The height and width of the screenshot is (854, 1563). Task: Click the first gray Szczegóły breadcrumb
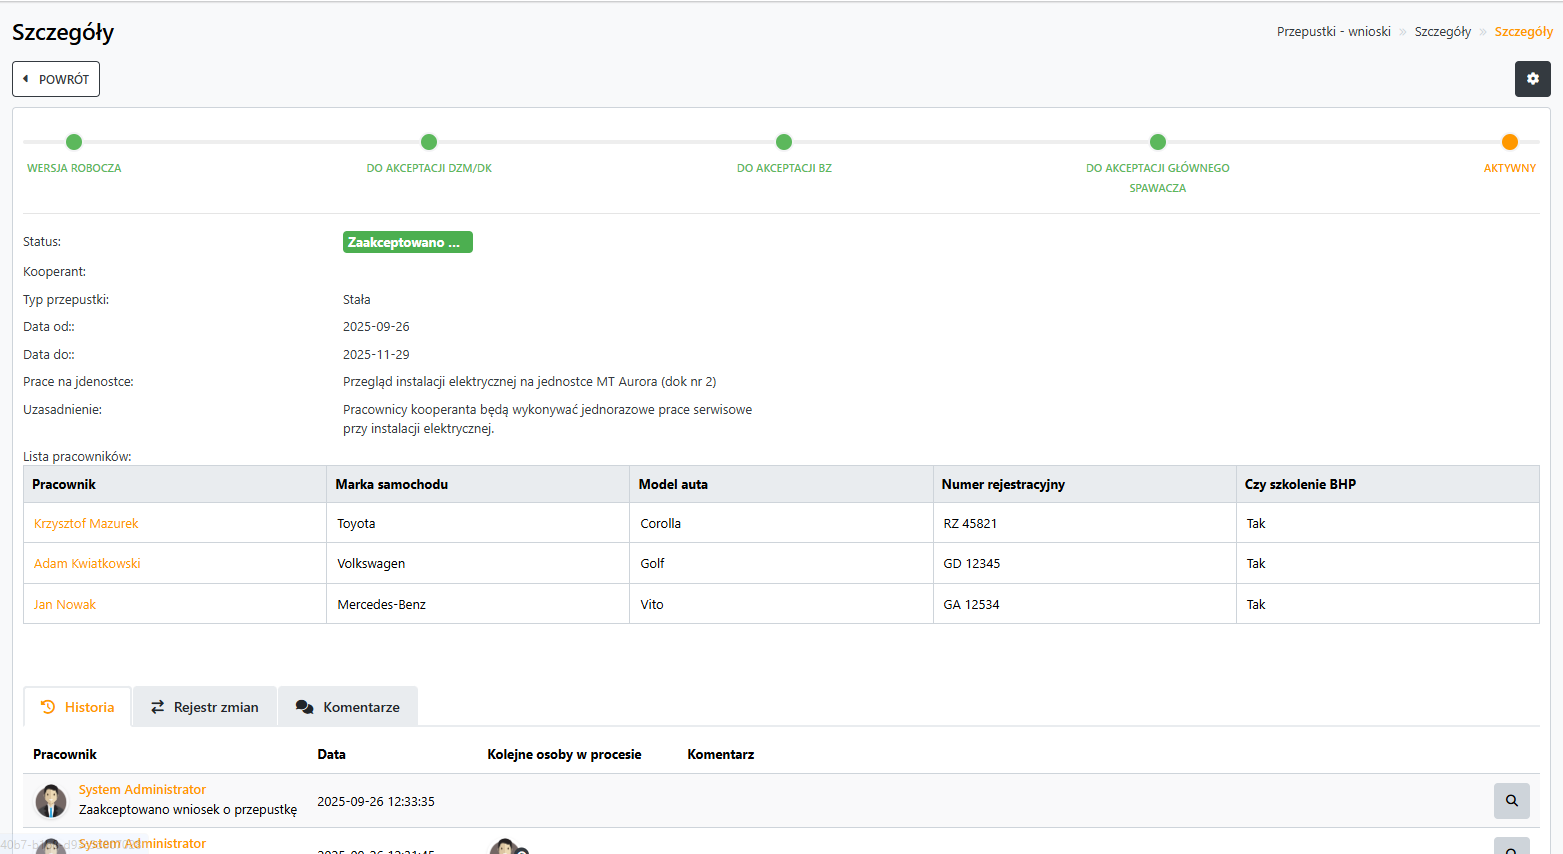(x=1443, y=32)
